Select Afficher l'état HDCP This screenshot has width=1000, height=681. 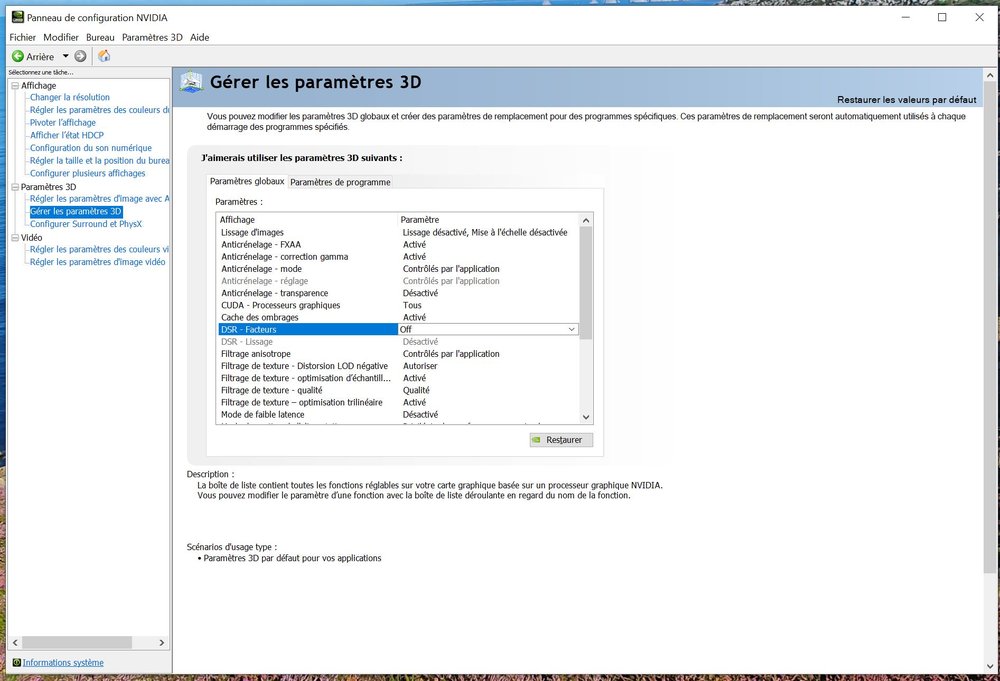click(x=66, y=135)
